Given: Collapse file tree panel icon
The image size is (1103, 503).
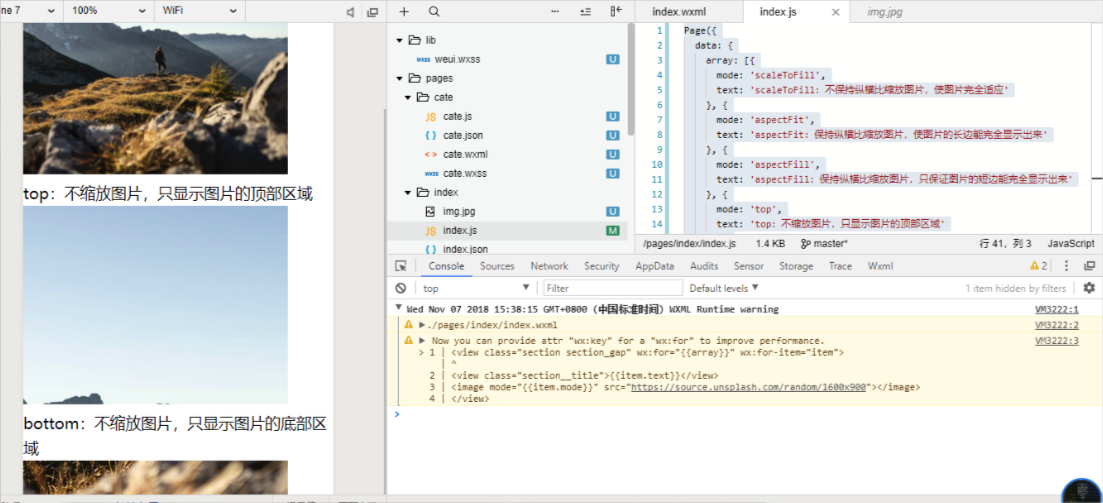Looking at the screenshot, I should tap(616, 11).
